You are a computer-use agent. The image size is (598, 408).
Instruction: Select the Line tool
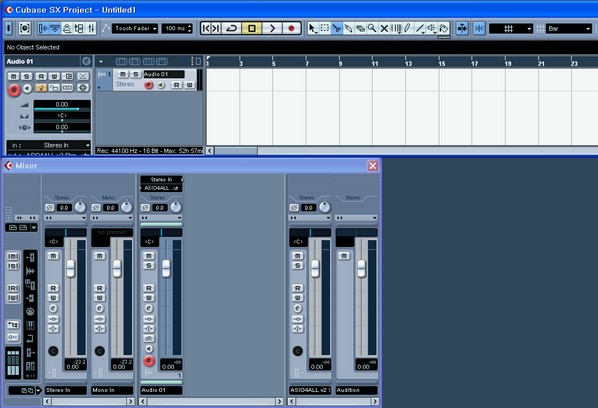click(x=420, y=28)
